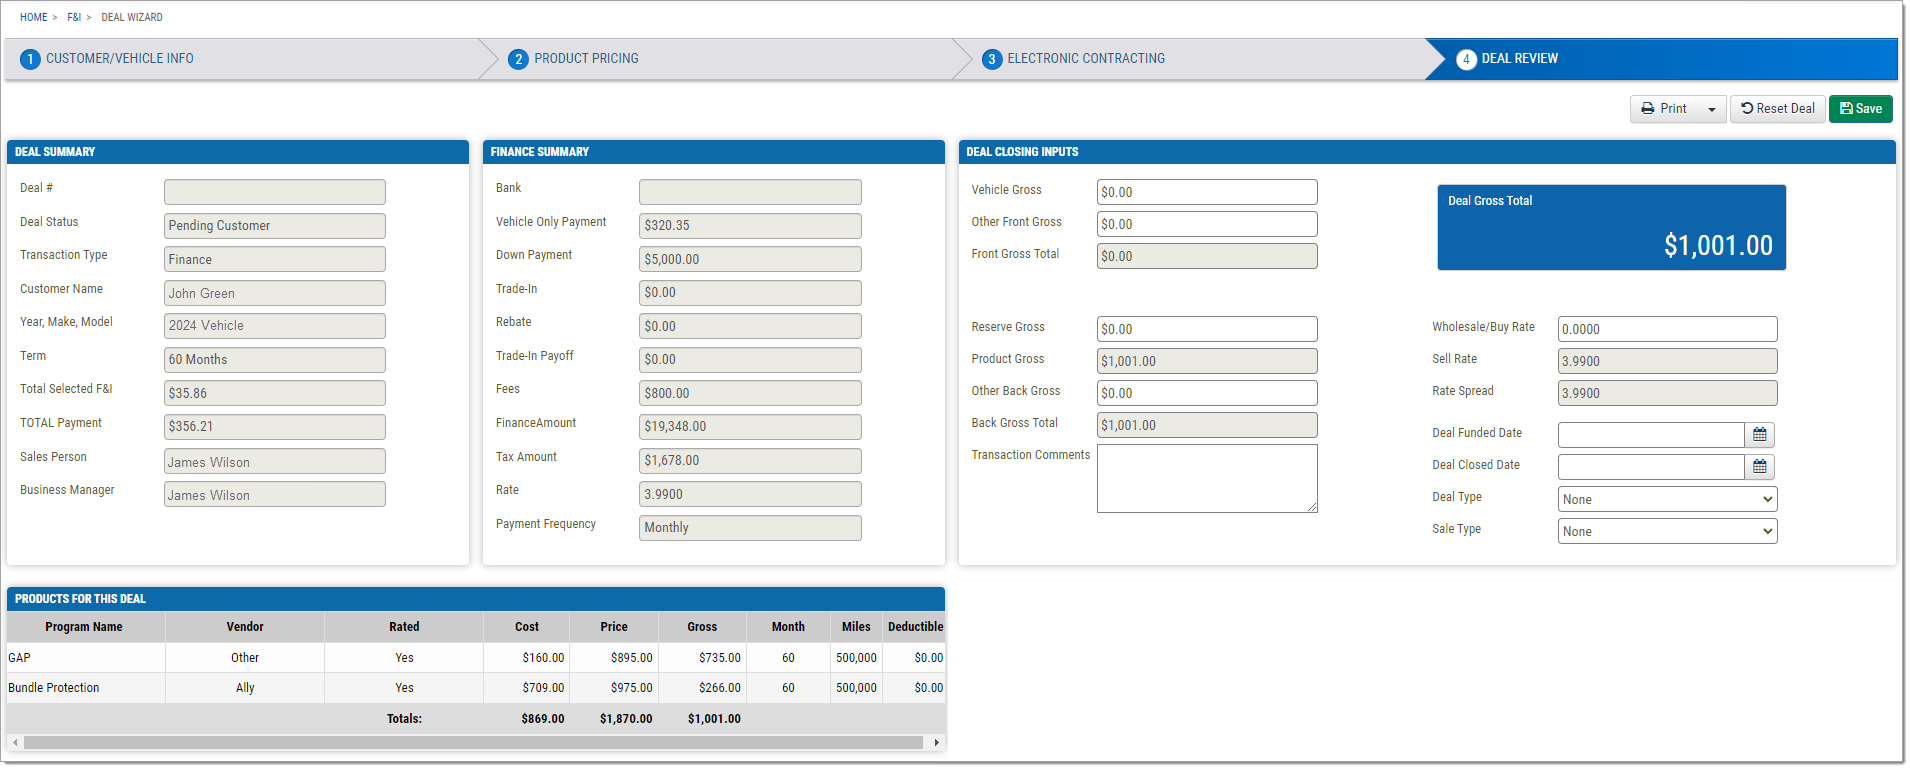Screen dimensions: 1910x769
Task: Click the Sell Rate 3.9900 field
Action: tap(1667, 361)
